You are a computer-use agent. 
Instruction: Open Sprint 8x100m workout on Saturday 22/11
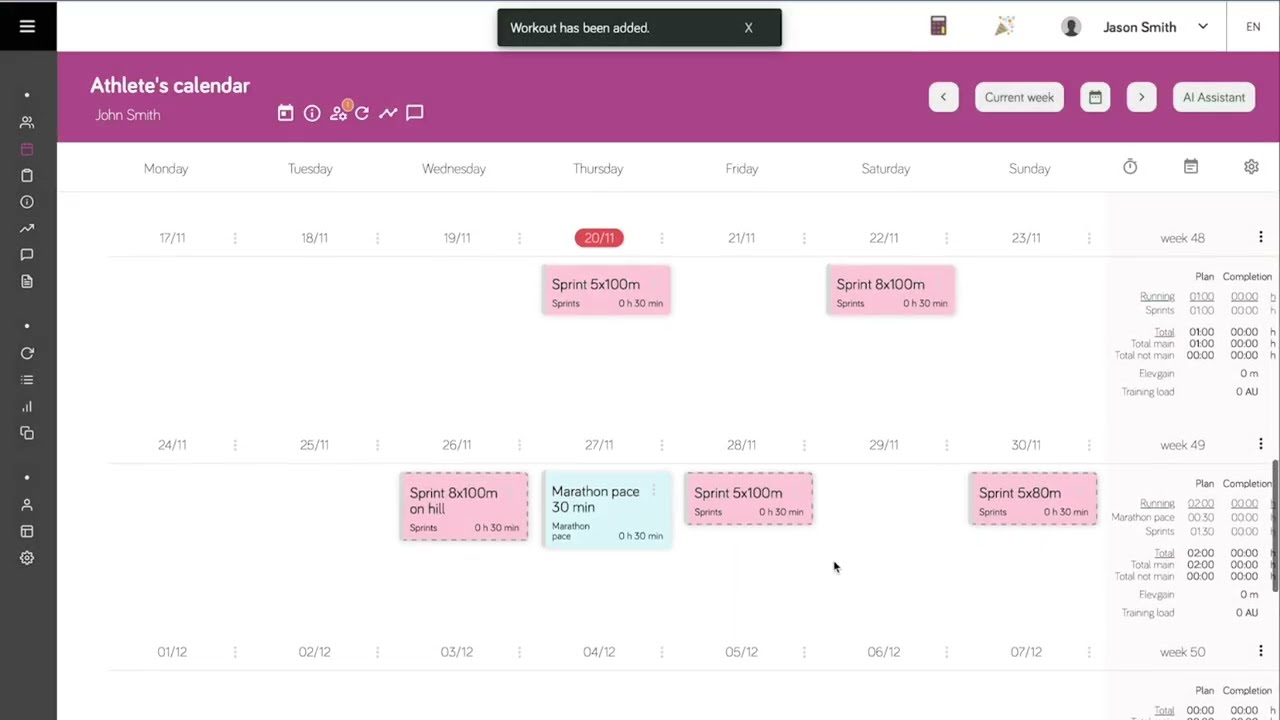[x=891, y=290]
